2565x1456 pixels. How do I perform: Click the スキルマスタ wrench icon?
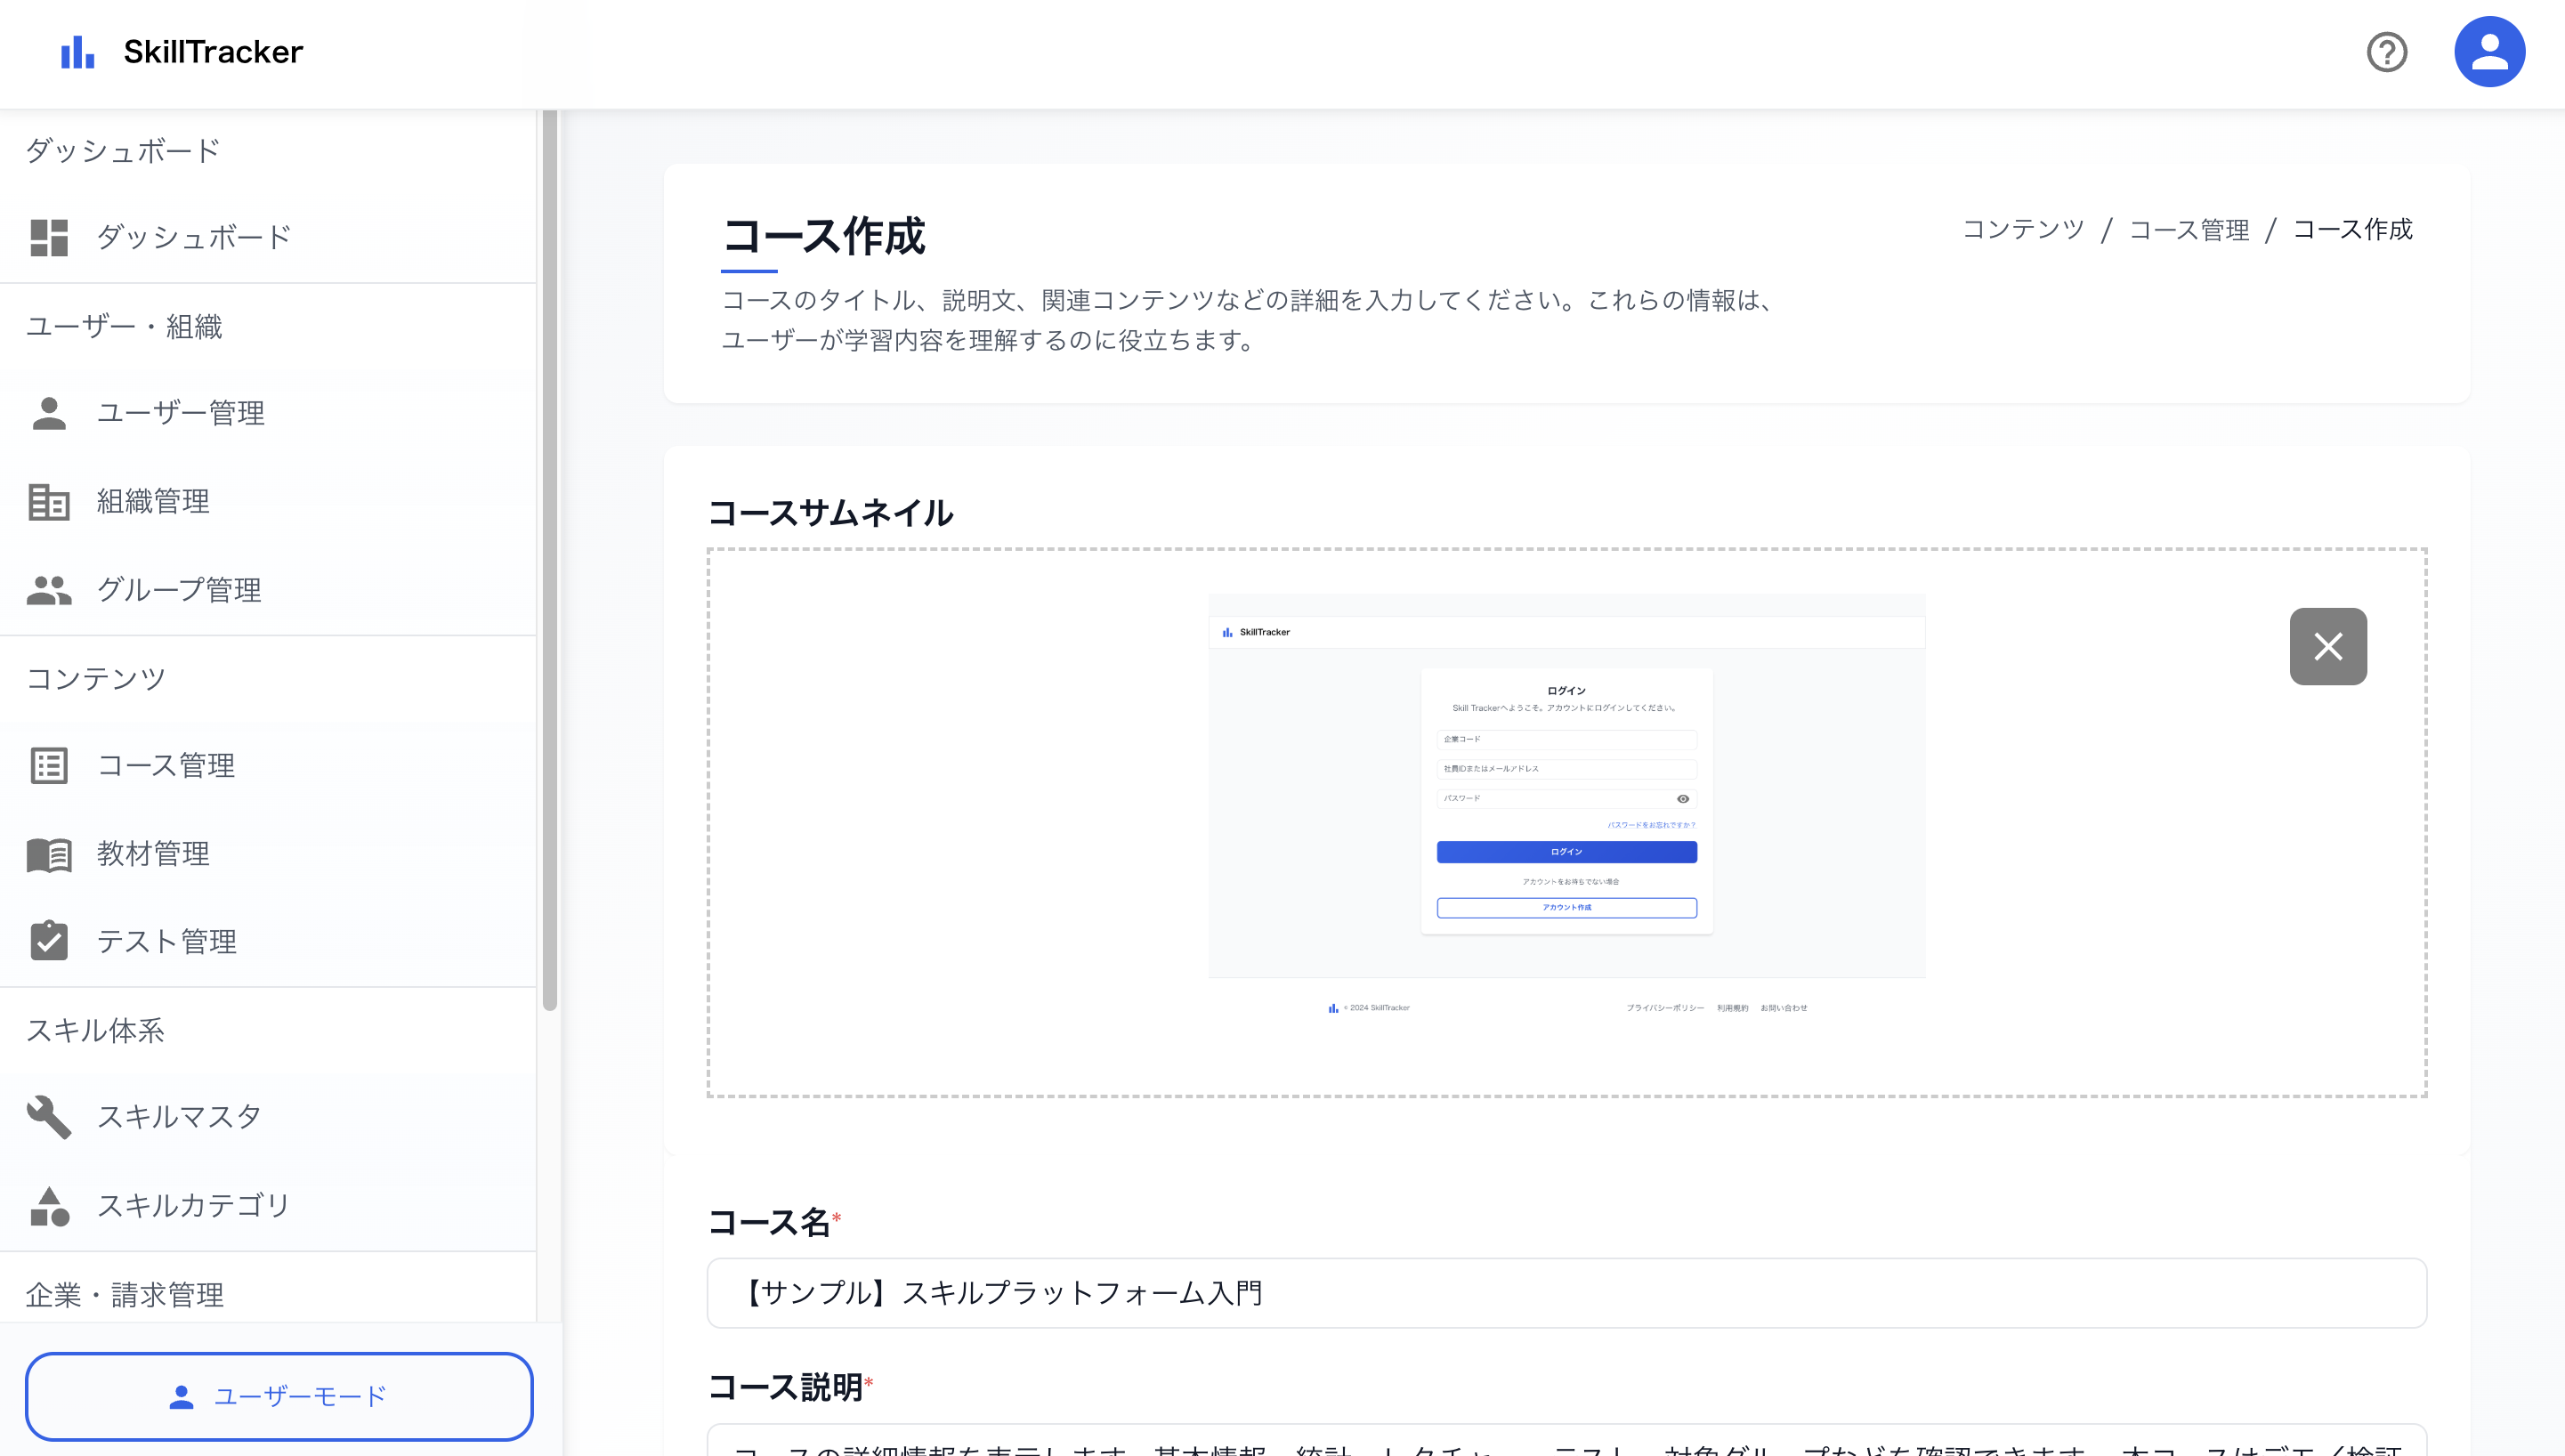[x=49, y=1117]
